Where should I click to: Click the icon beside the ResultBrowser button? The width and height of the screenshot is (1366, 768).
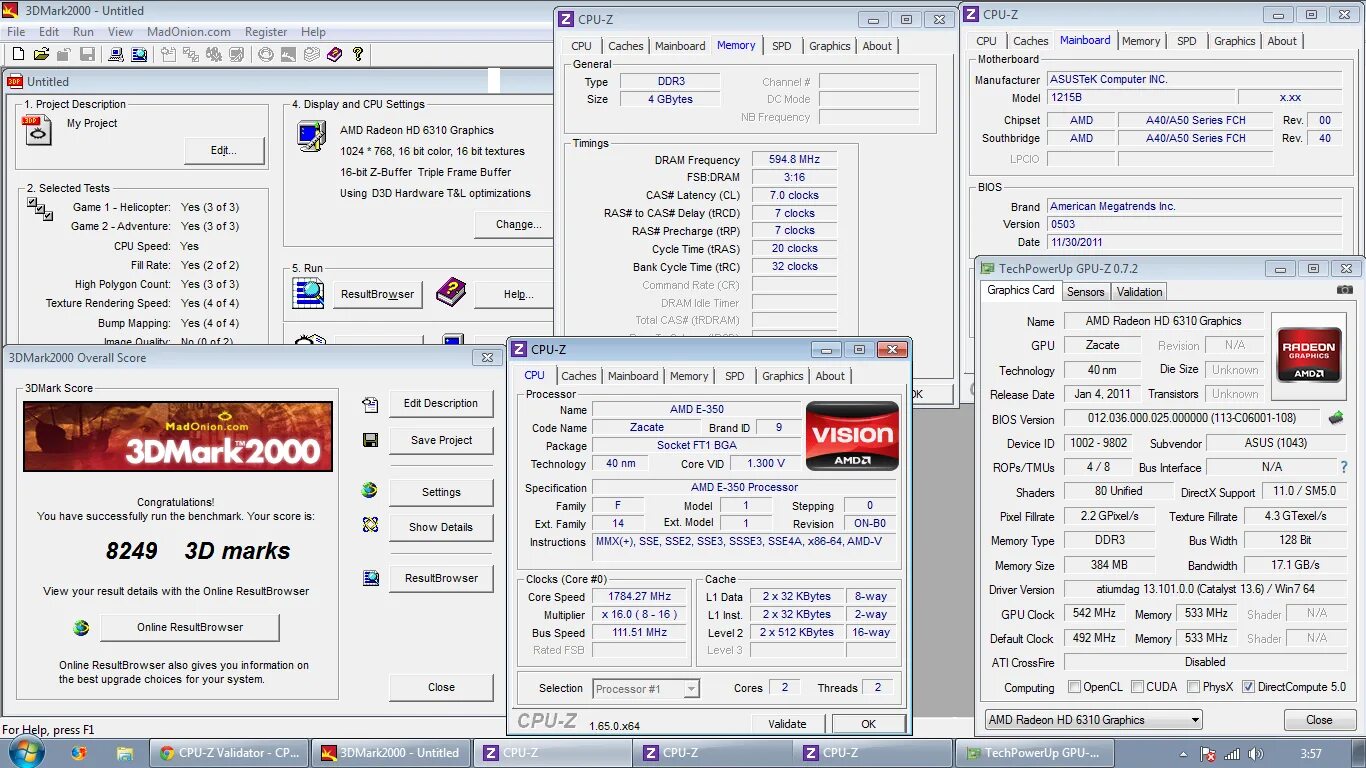click(371, 577)
